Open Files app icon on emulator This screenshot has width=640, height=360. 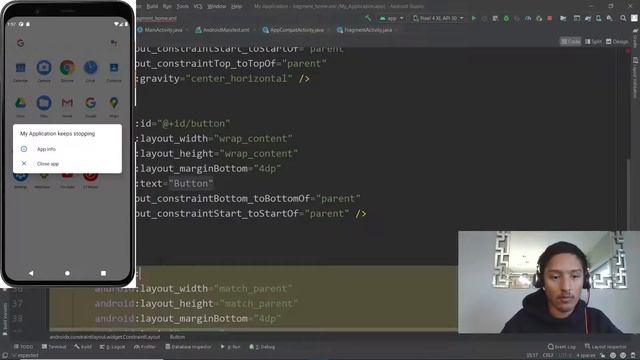point(44,103)
